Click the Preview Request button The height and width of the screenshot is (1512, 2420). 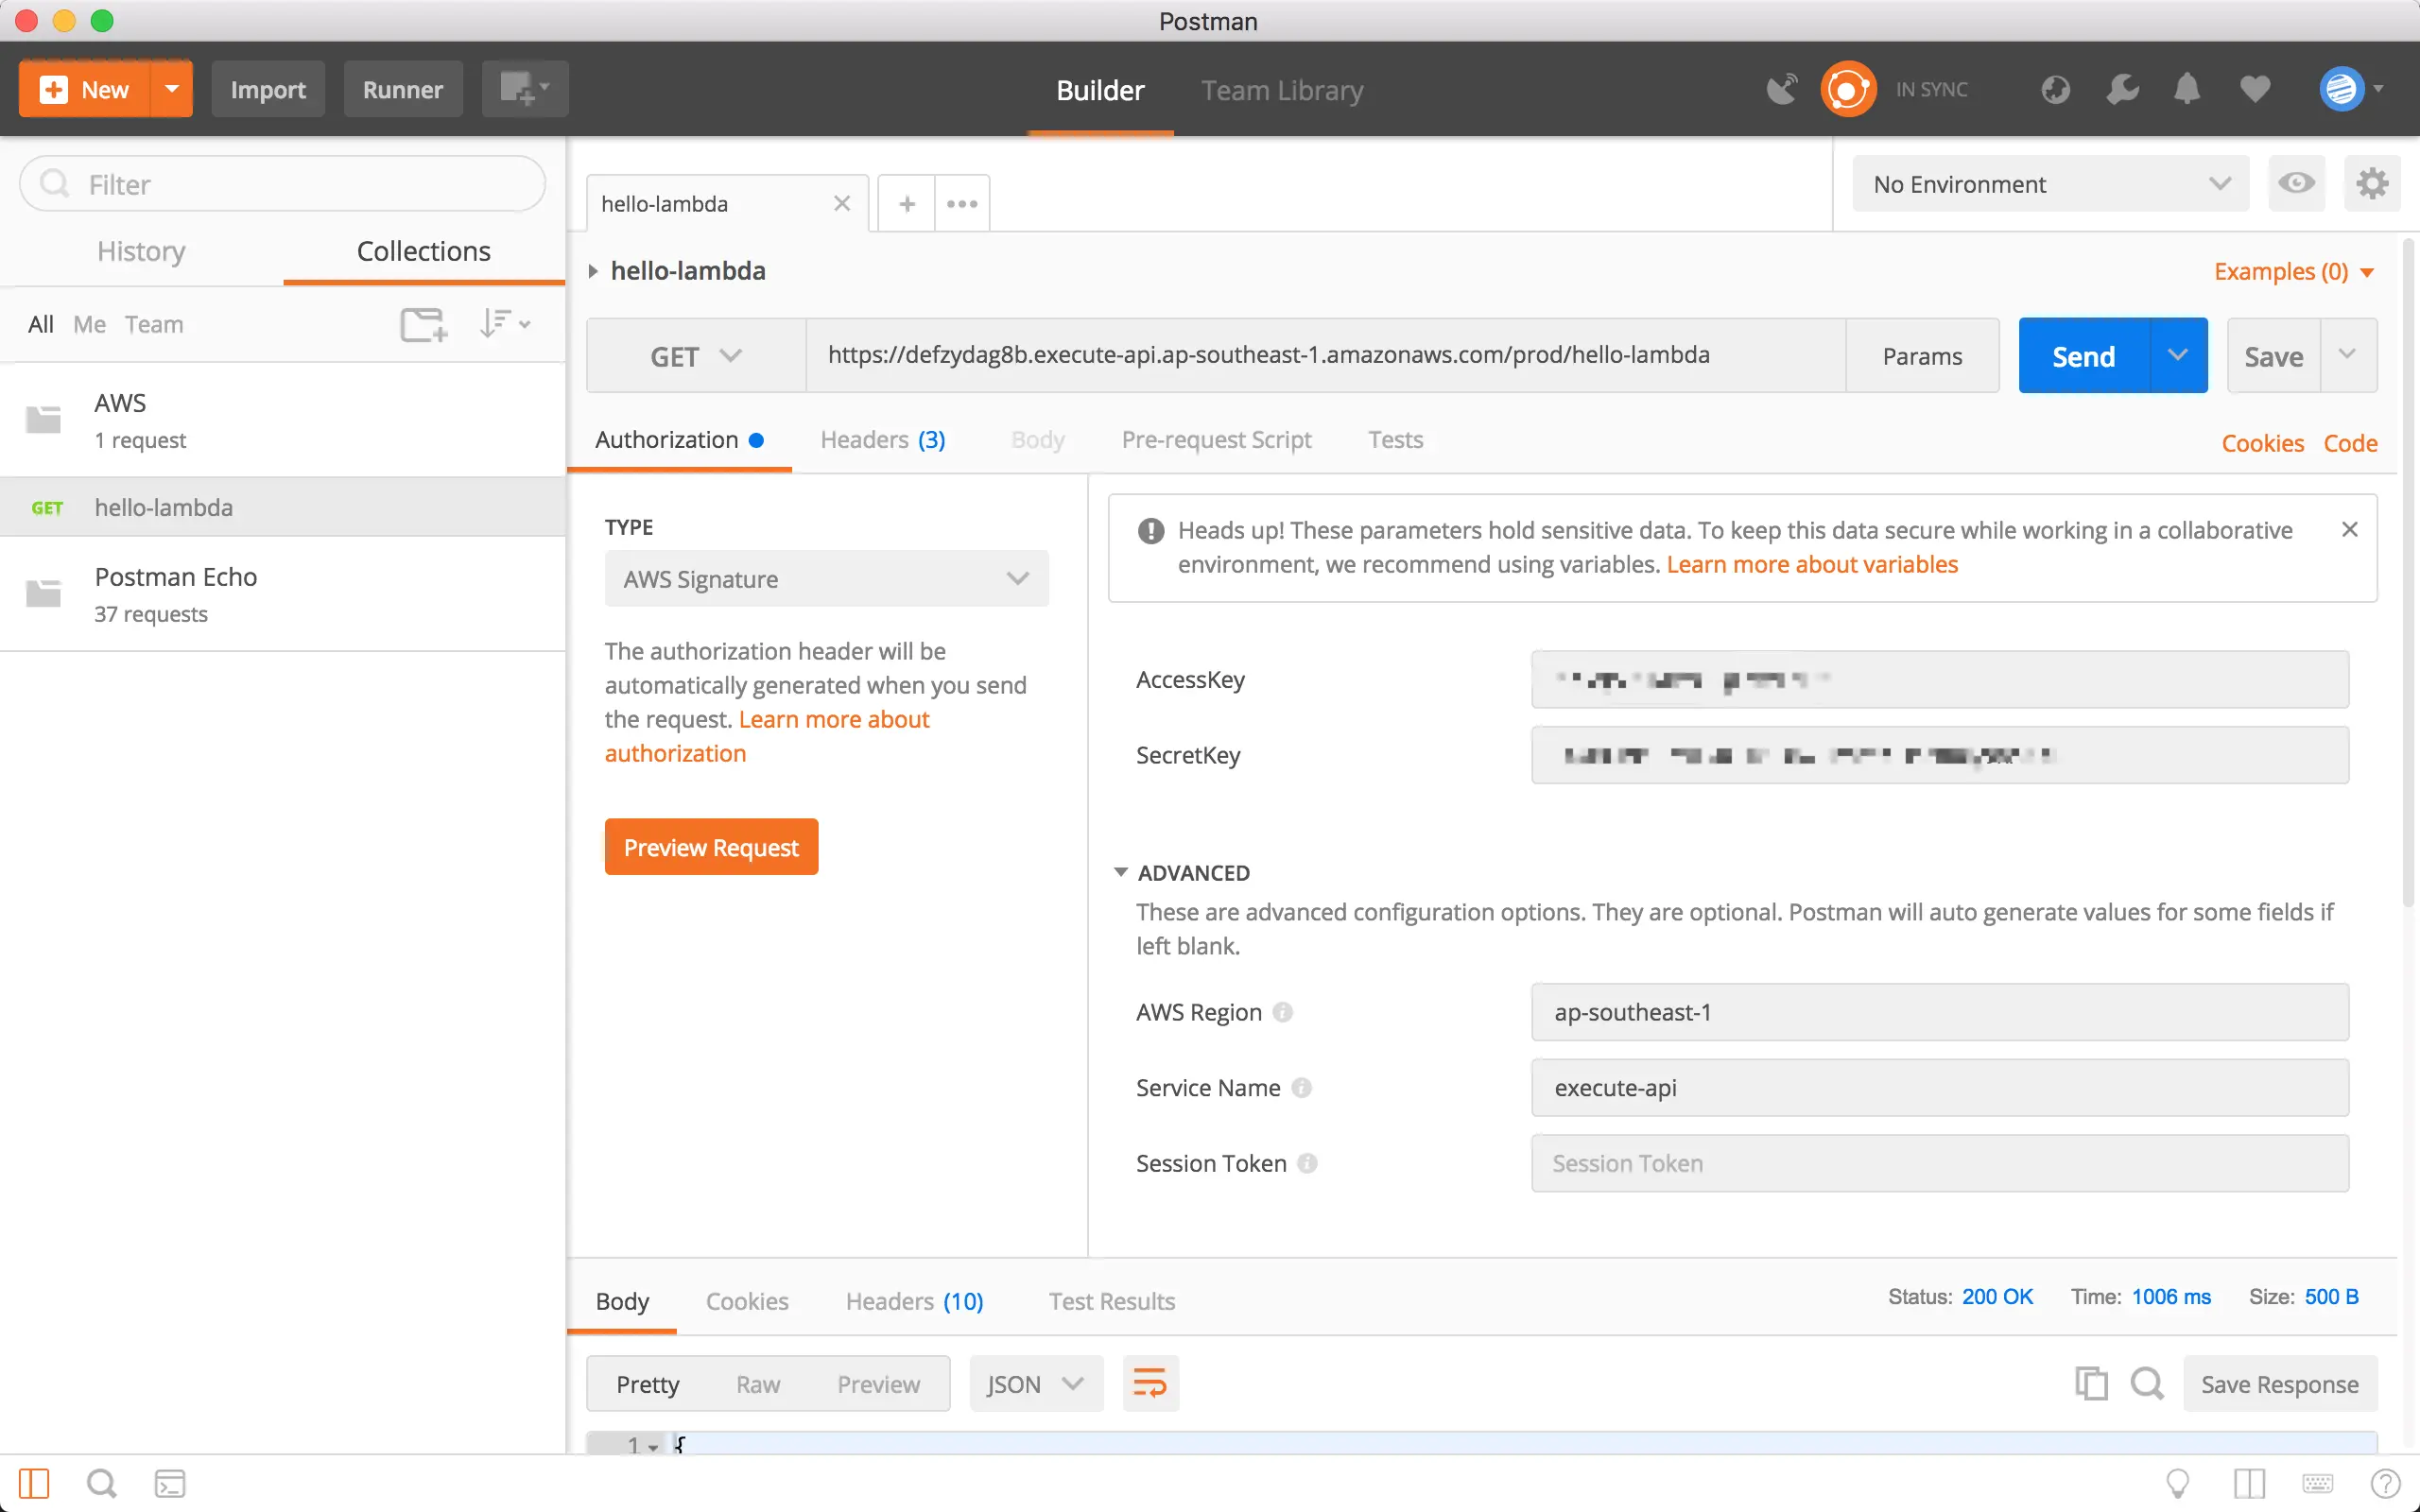point(711,848)
